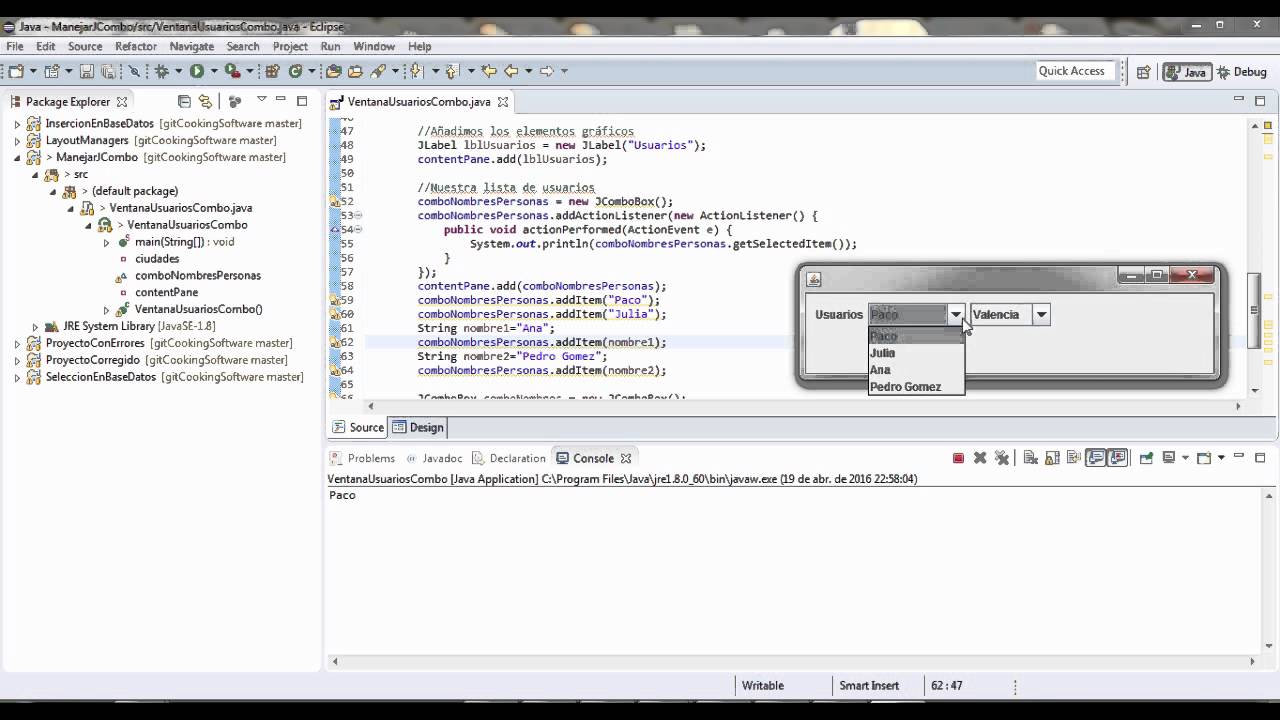Go back with the yellow Back arrow
This screenshot has height=720, width=1280.
511,71
